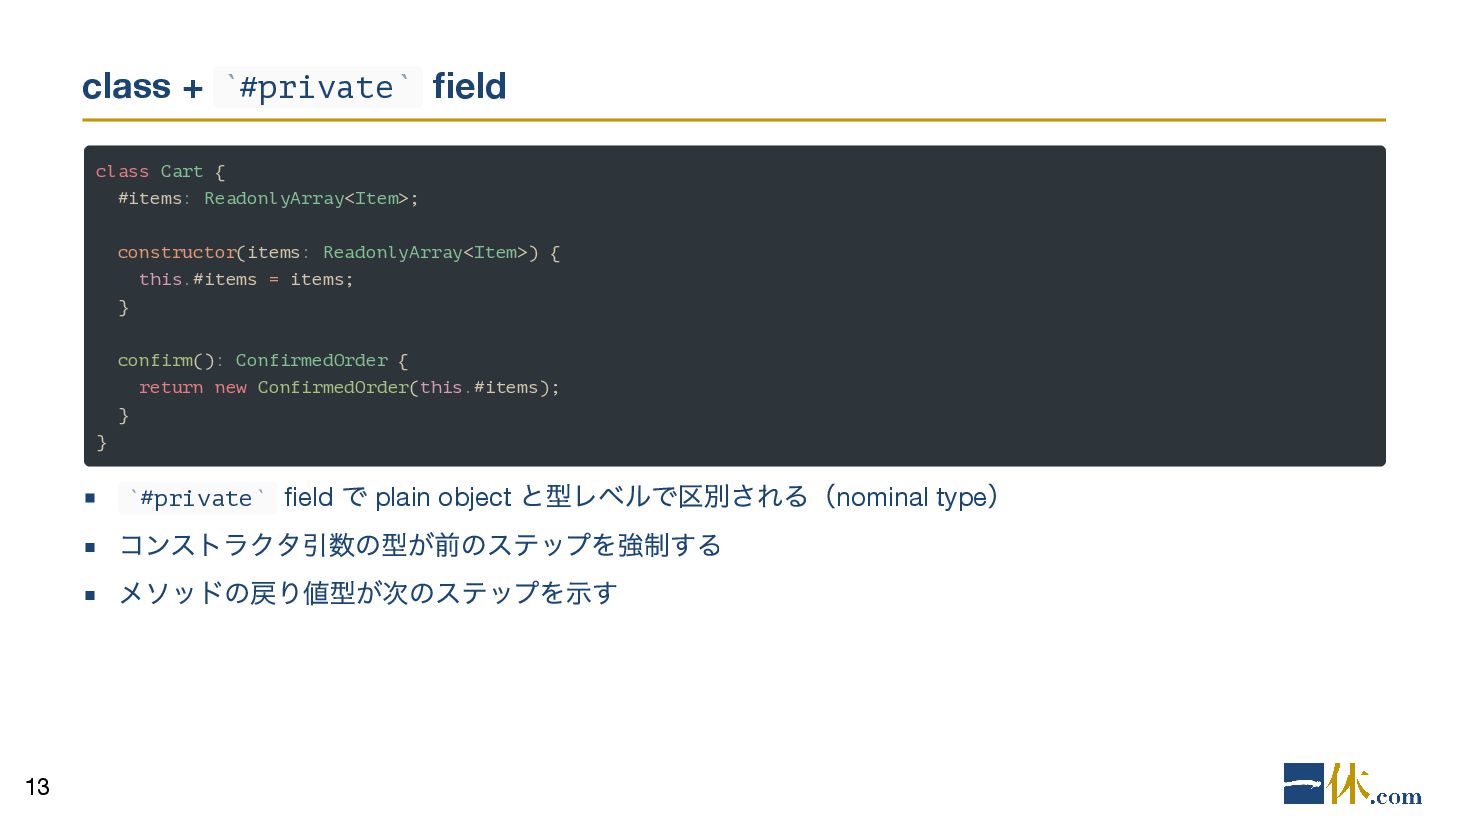Click the "return new ConfirmedOrder" code line
The height and width of the screenshot is (828, 1470).
349,388
